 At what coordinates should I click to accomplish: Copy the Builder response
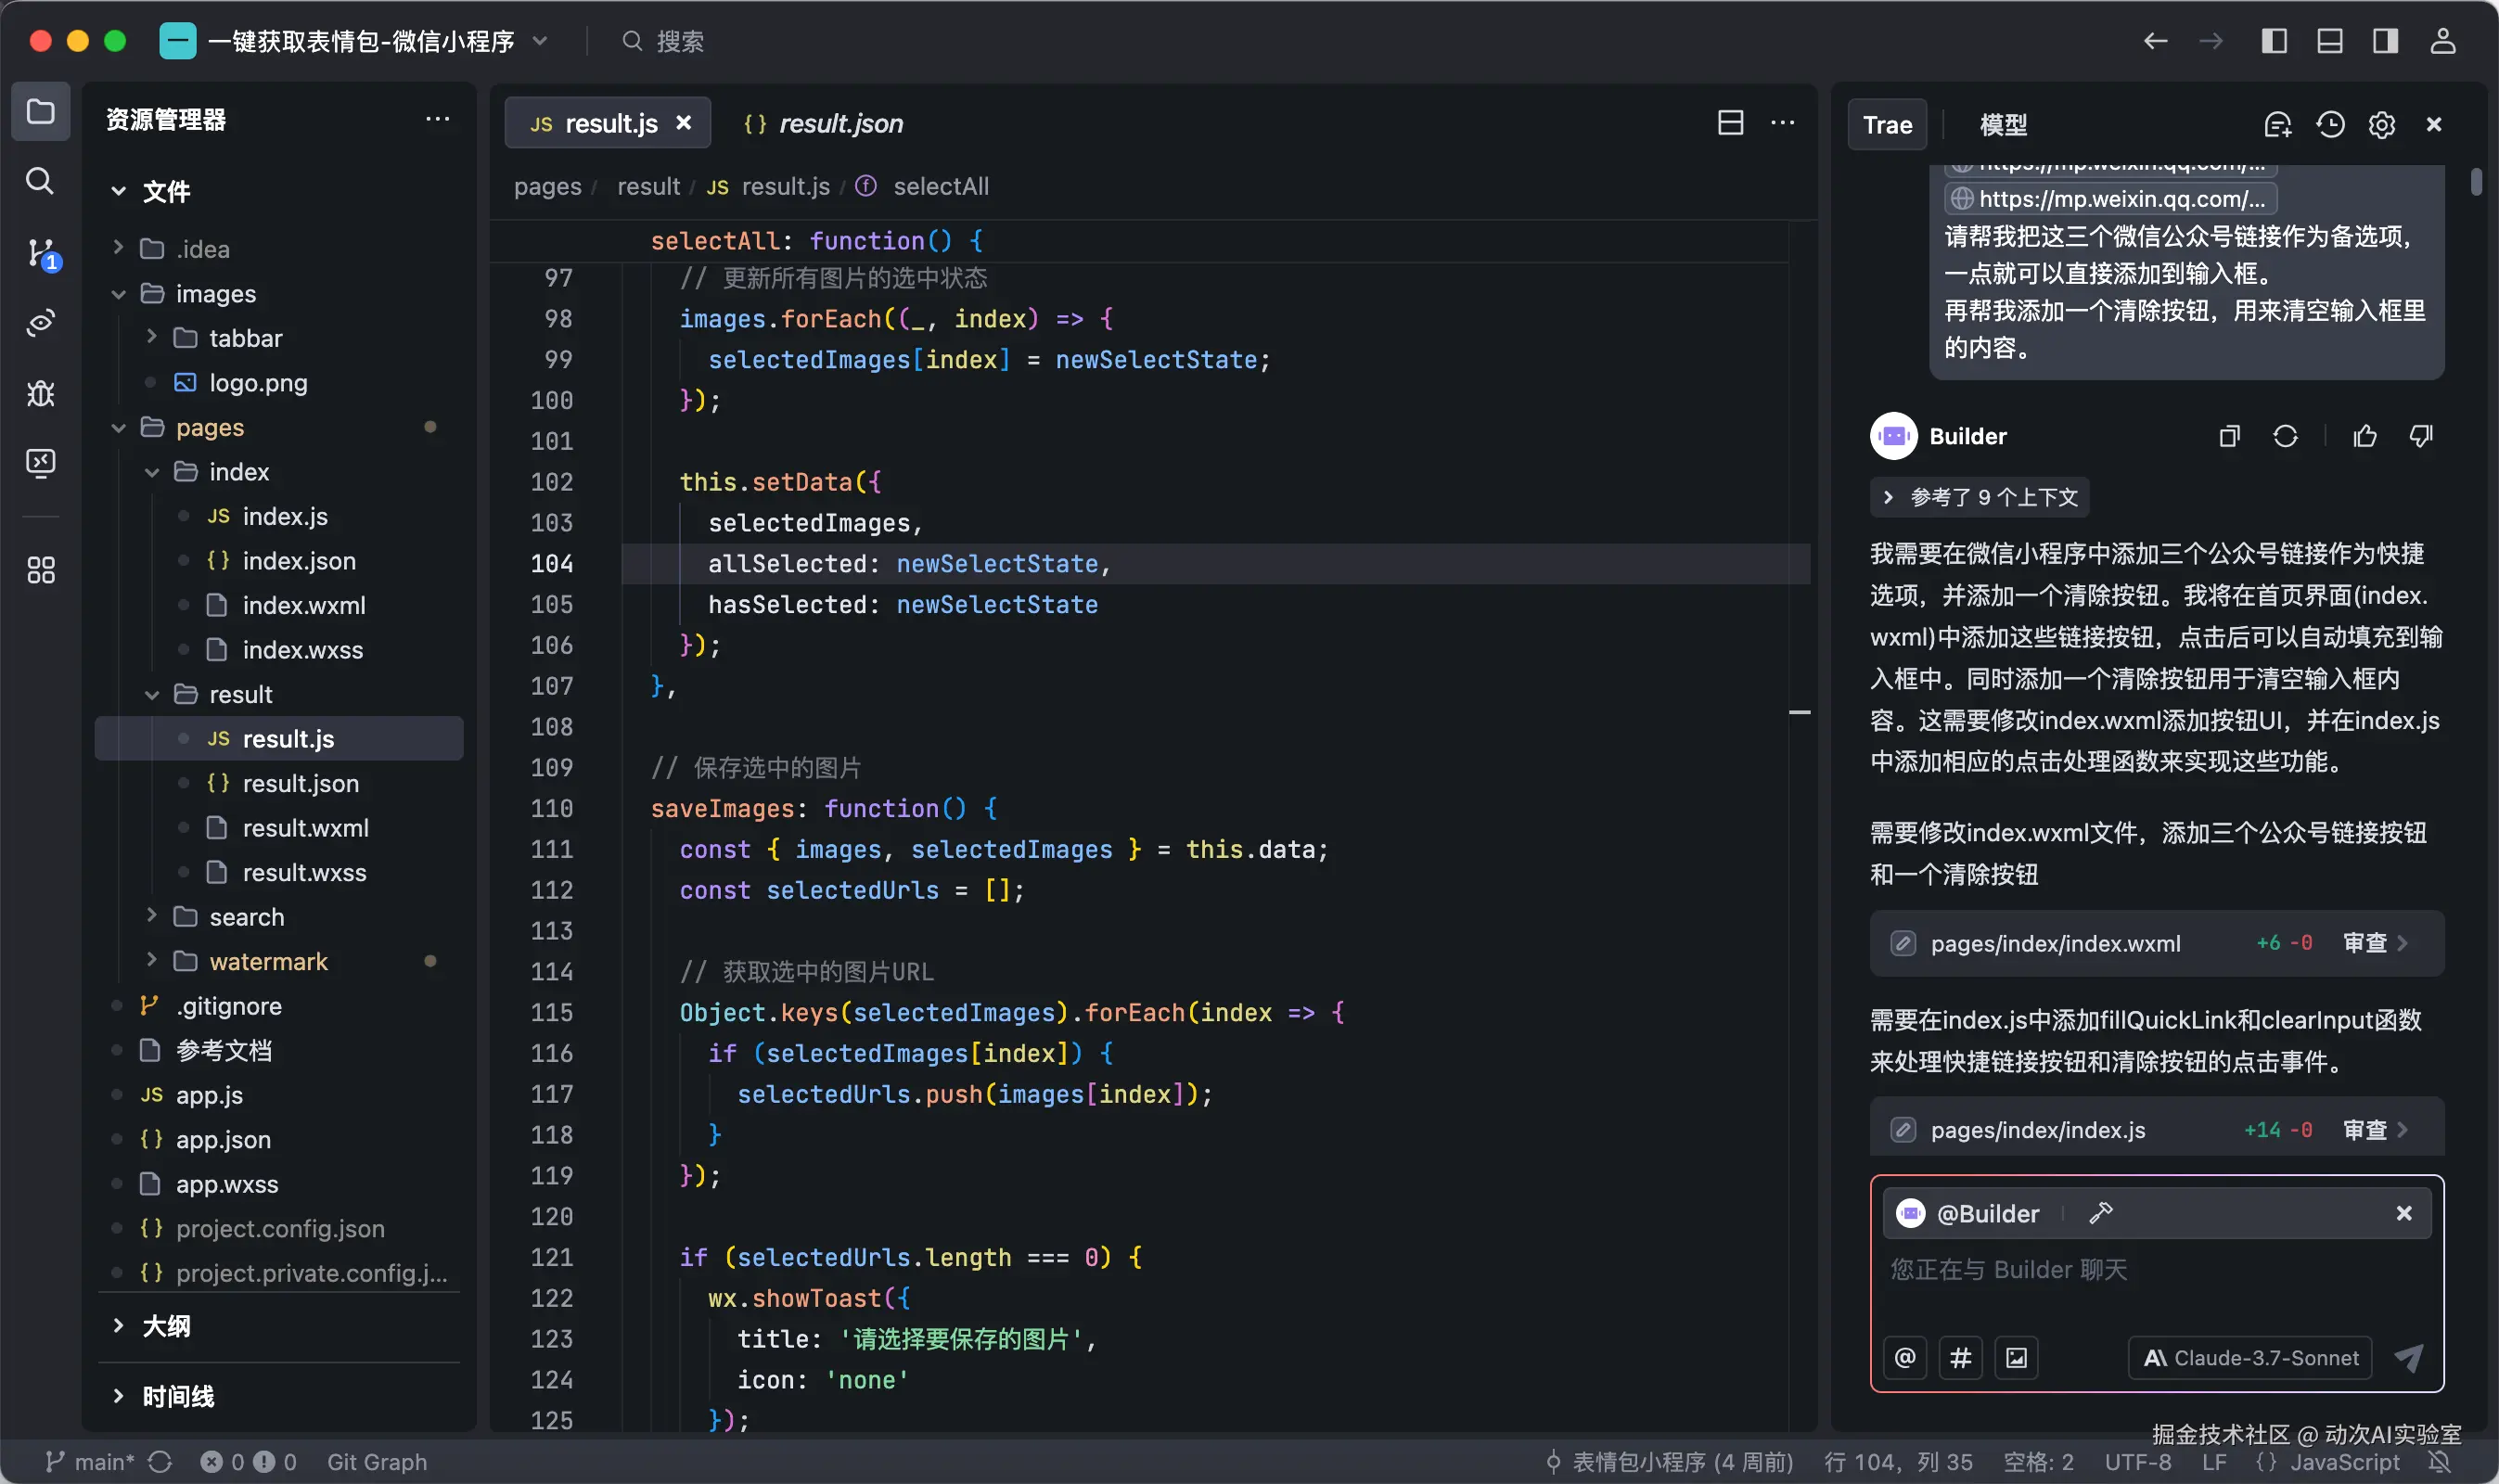tap(2229, 436)
